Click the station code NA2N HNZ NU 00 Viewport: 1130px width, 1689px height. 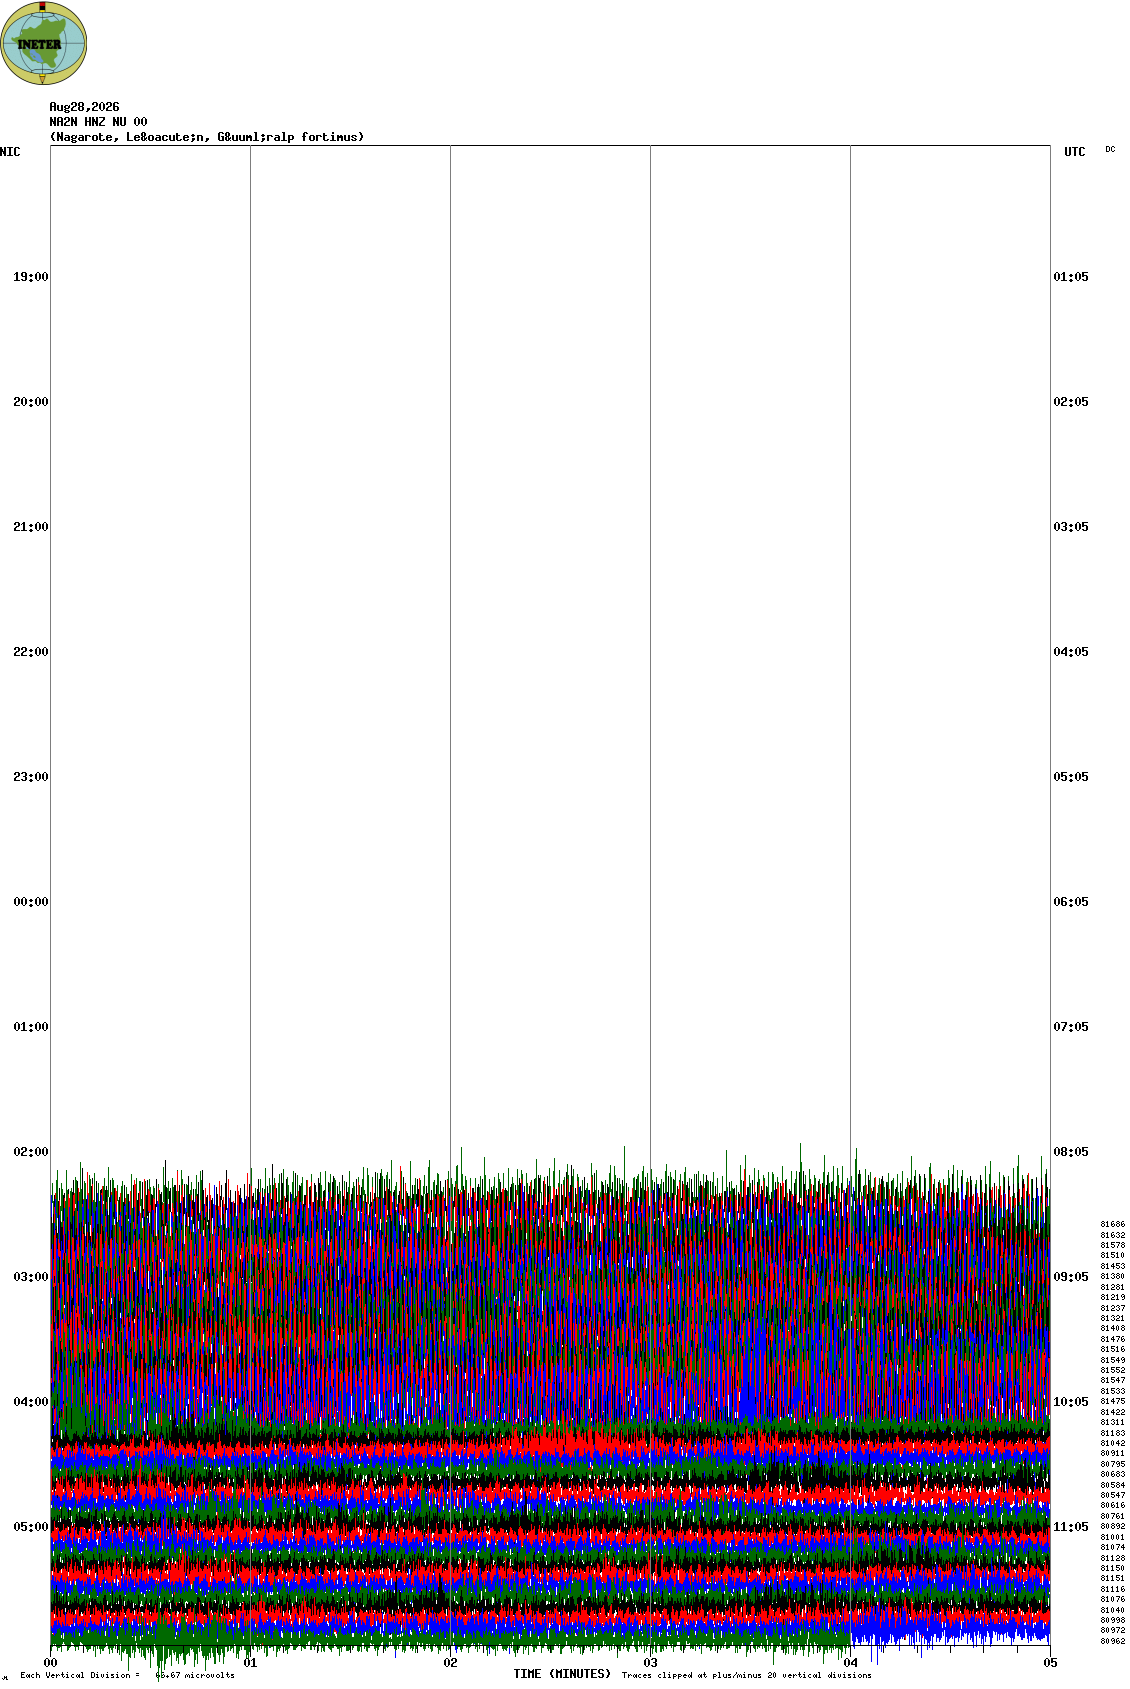(x=98, y=122)
